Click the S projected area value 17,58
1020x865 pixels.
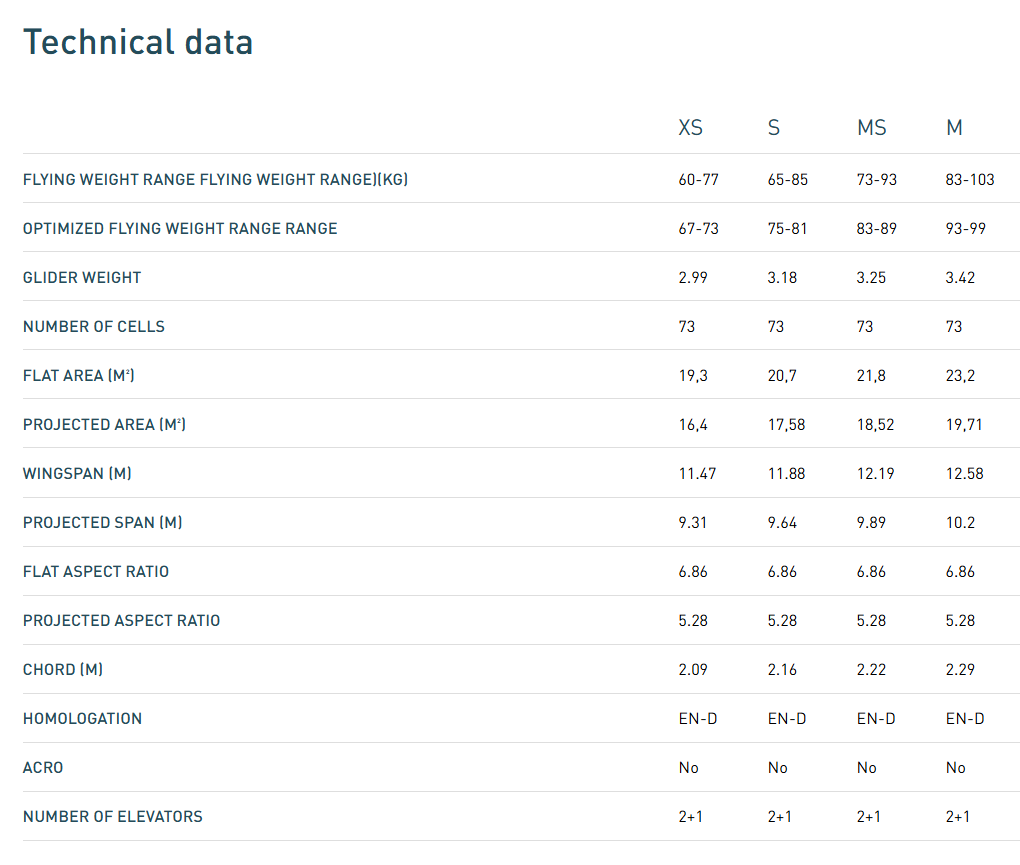point(787,425)
